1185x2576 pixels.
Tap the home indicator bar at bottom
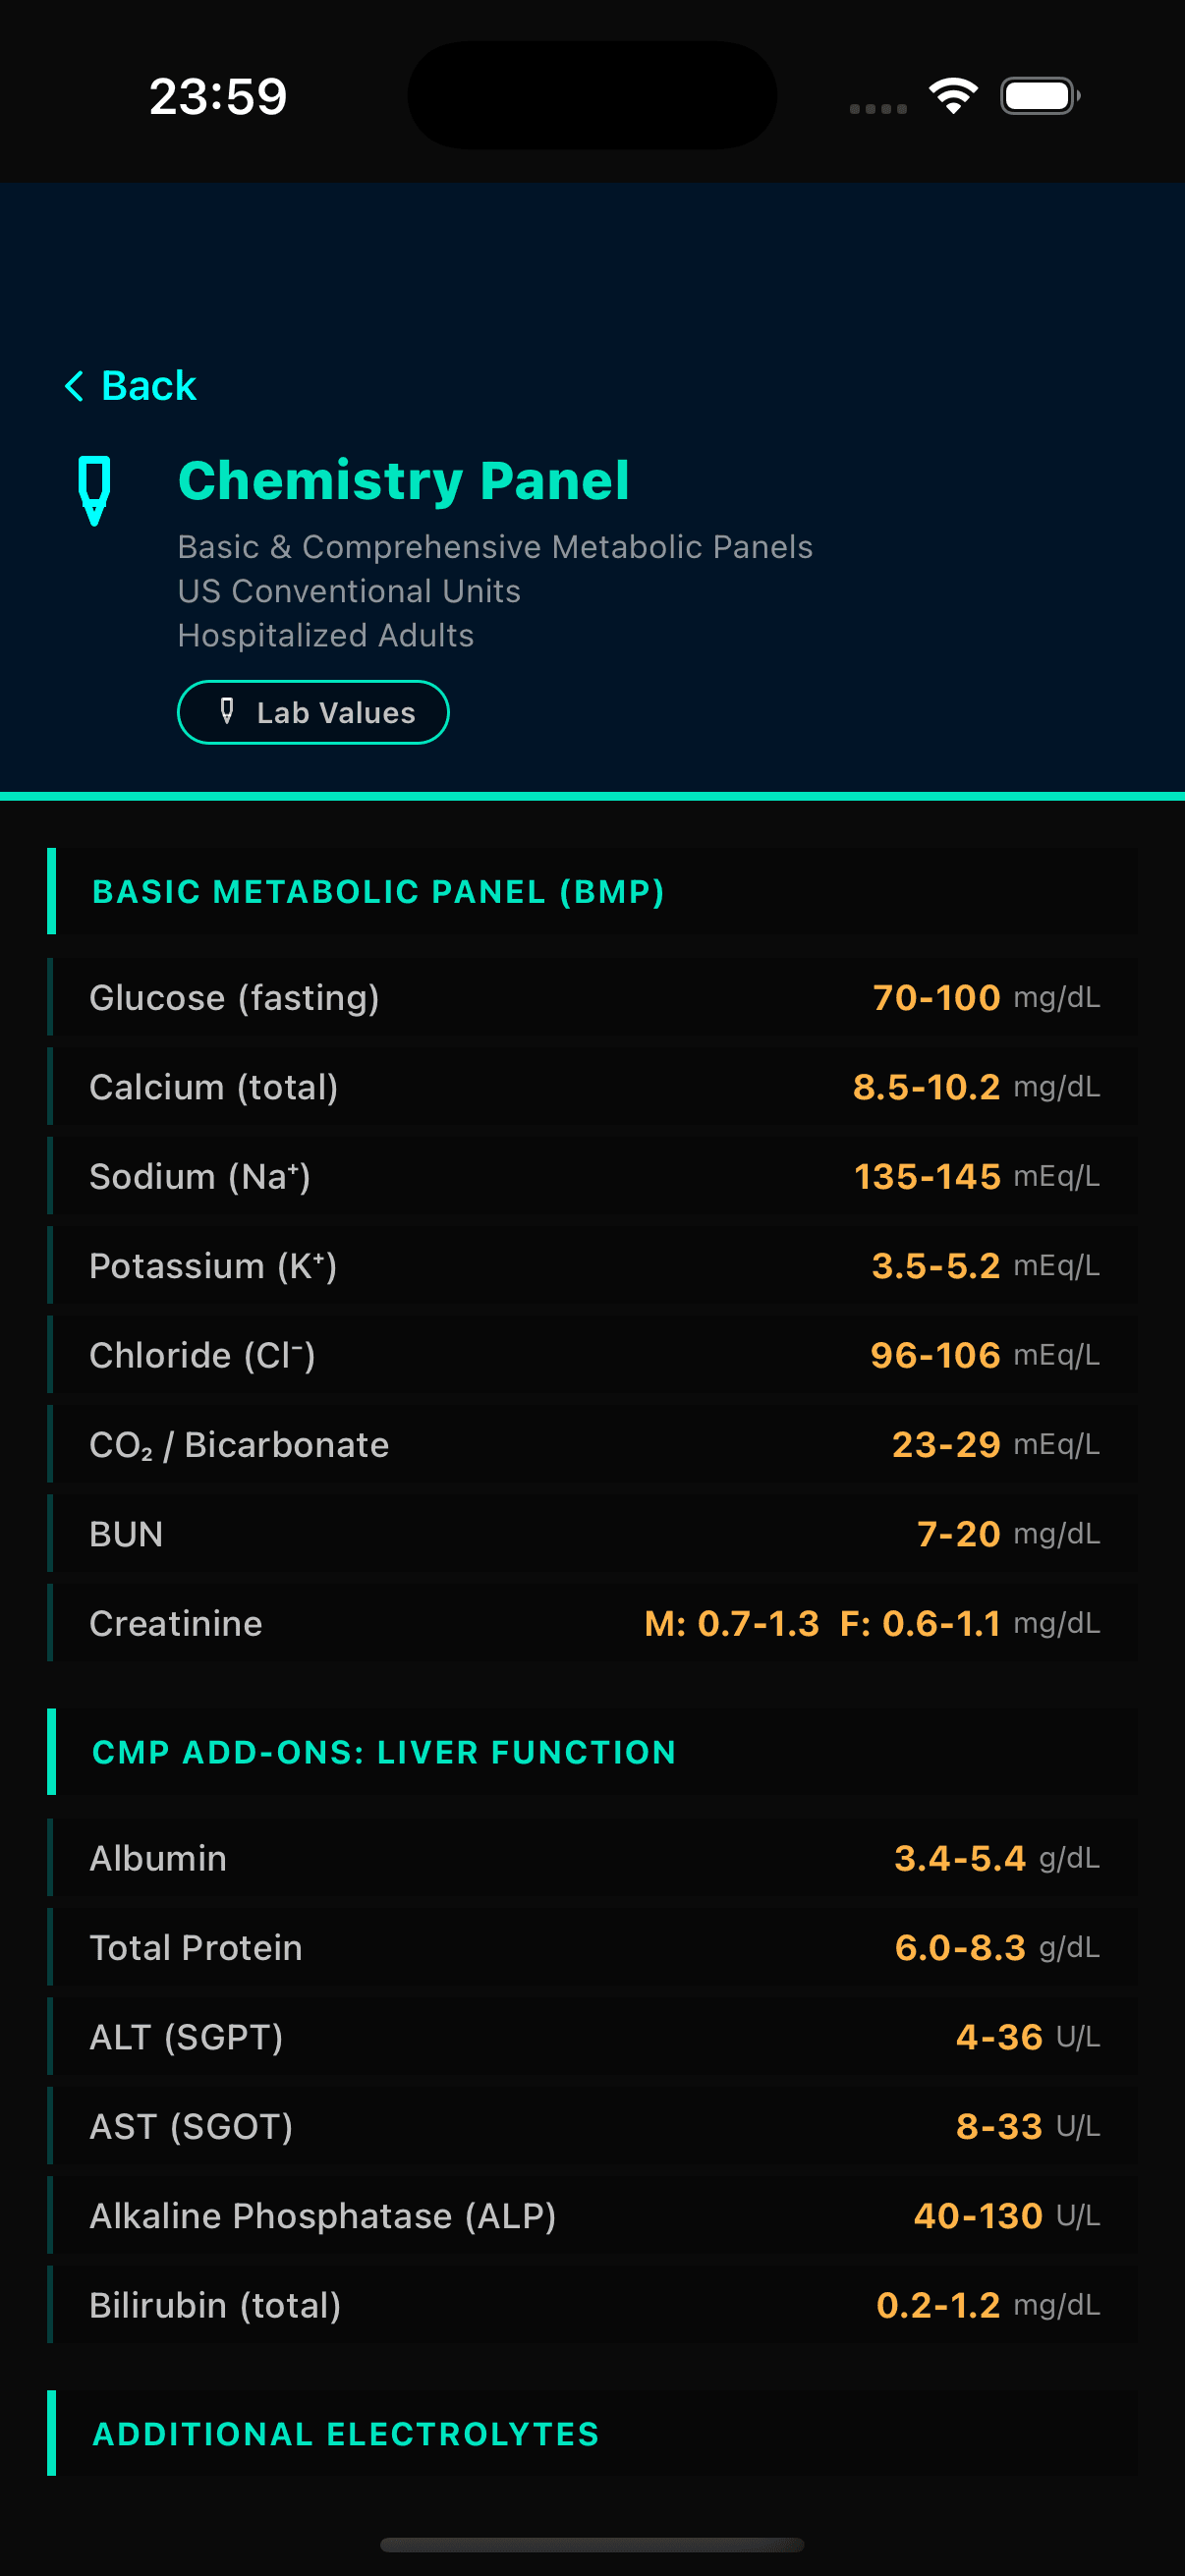coord(592,2544)
